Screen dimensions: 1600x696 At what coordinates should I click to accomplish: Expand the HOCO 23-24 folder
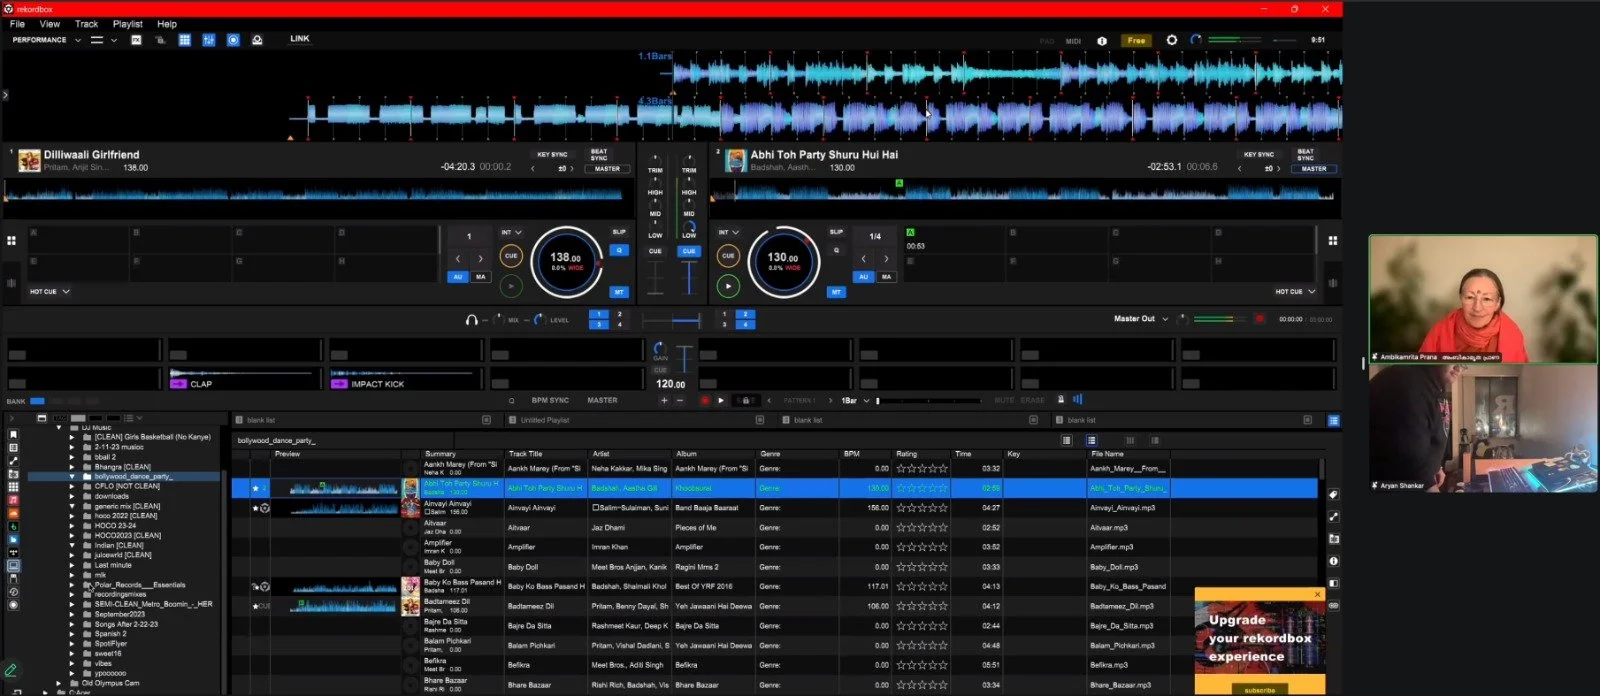(x=72, y=526)
